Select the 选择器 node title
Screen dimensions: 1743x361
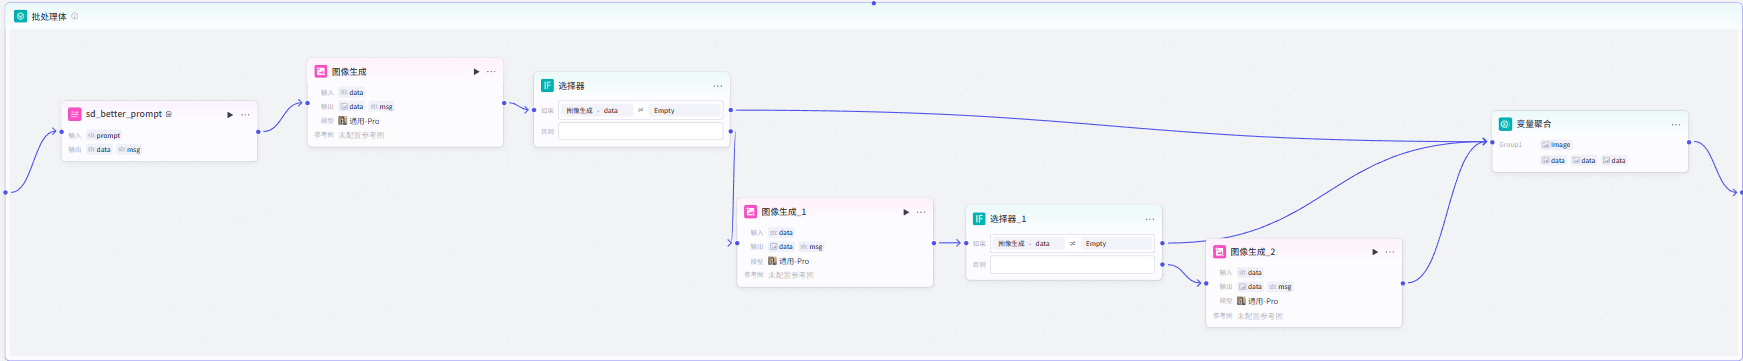tap(571, 85)
